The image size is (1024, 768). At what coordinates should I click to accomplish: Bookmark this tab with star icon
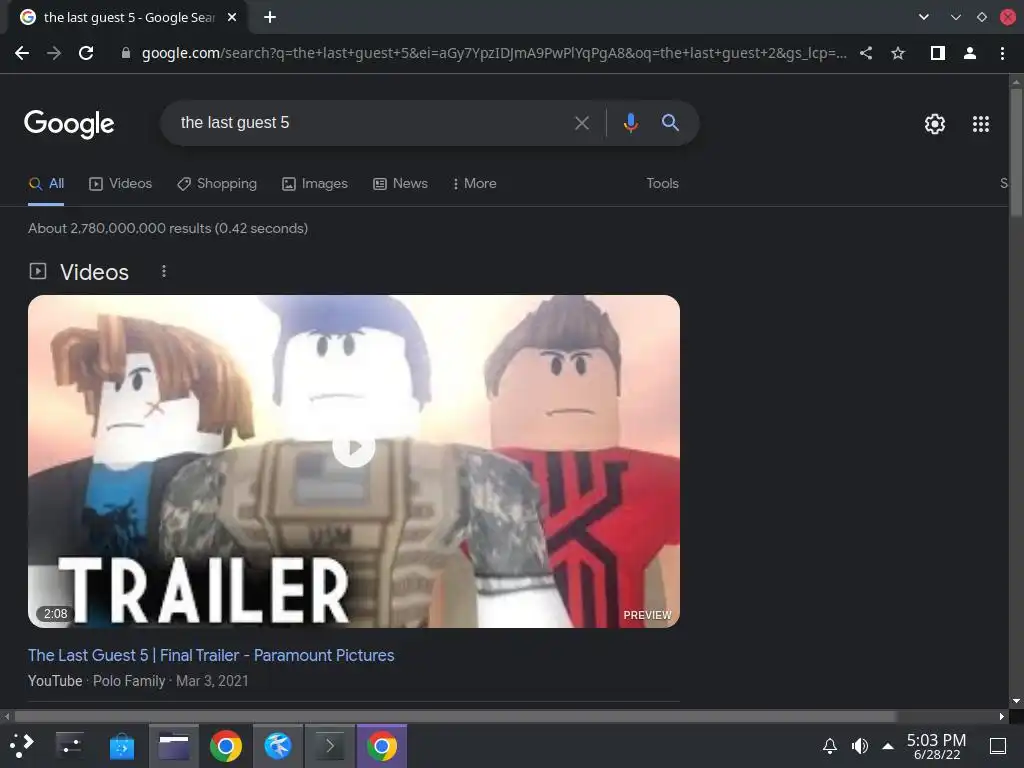pyautogui.click(x=898, y=53)
